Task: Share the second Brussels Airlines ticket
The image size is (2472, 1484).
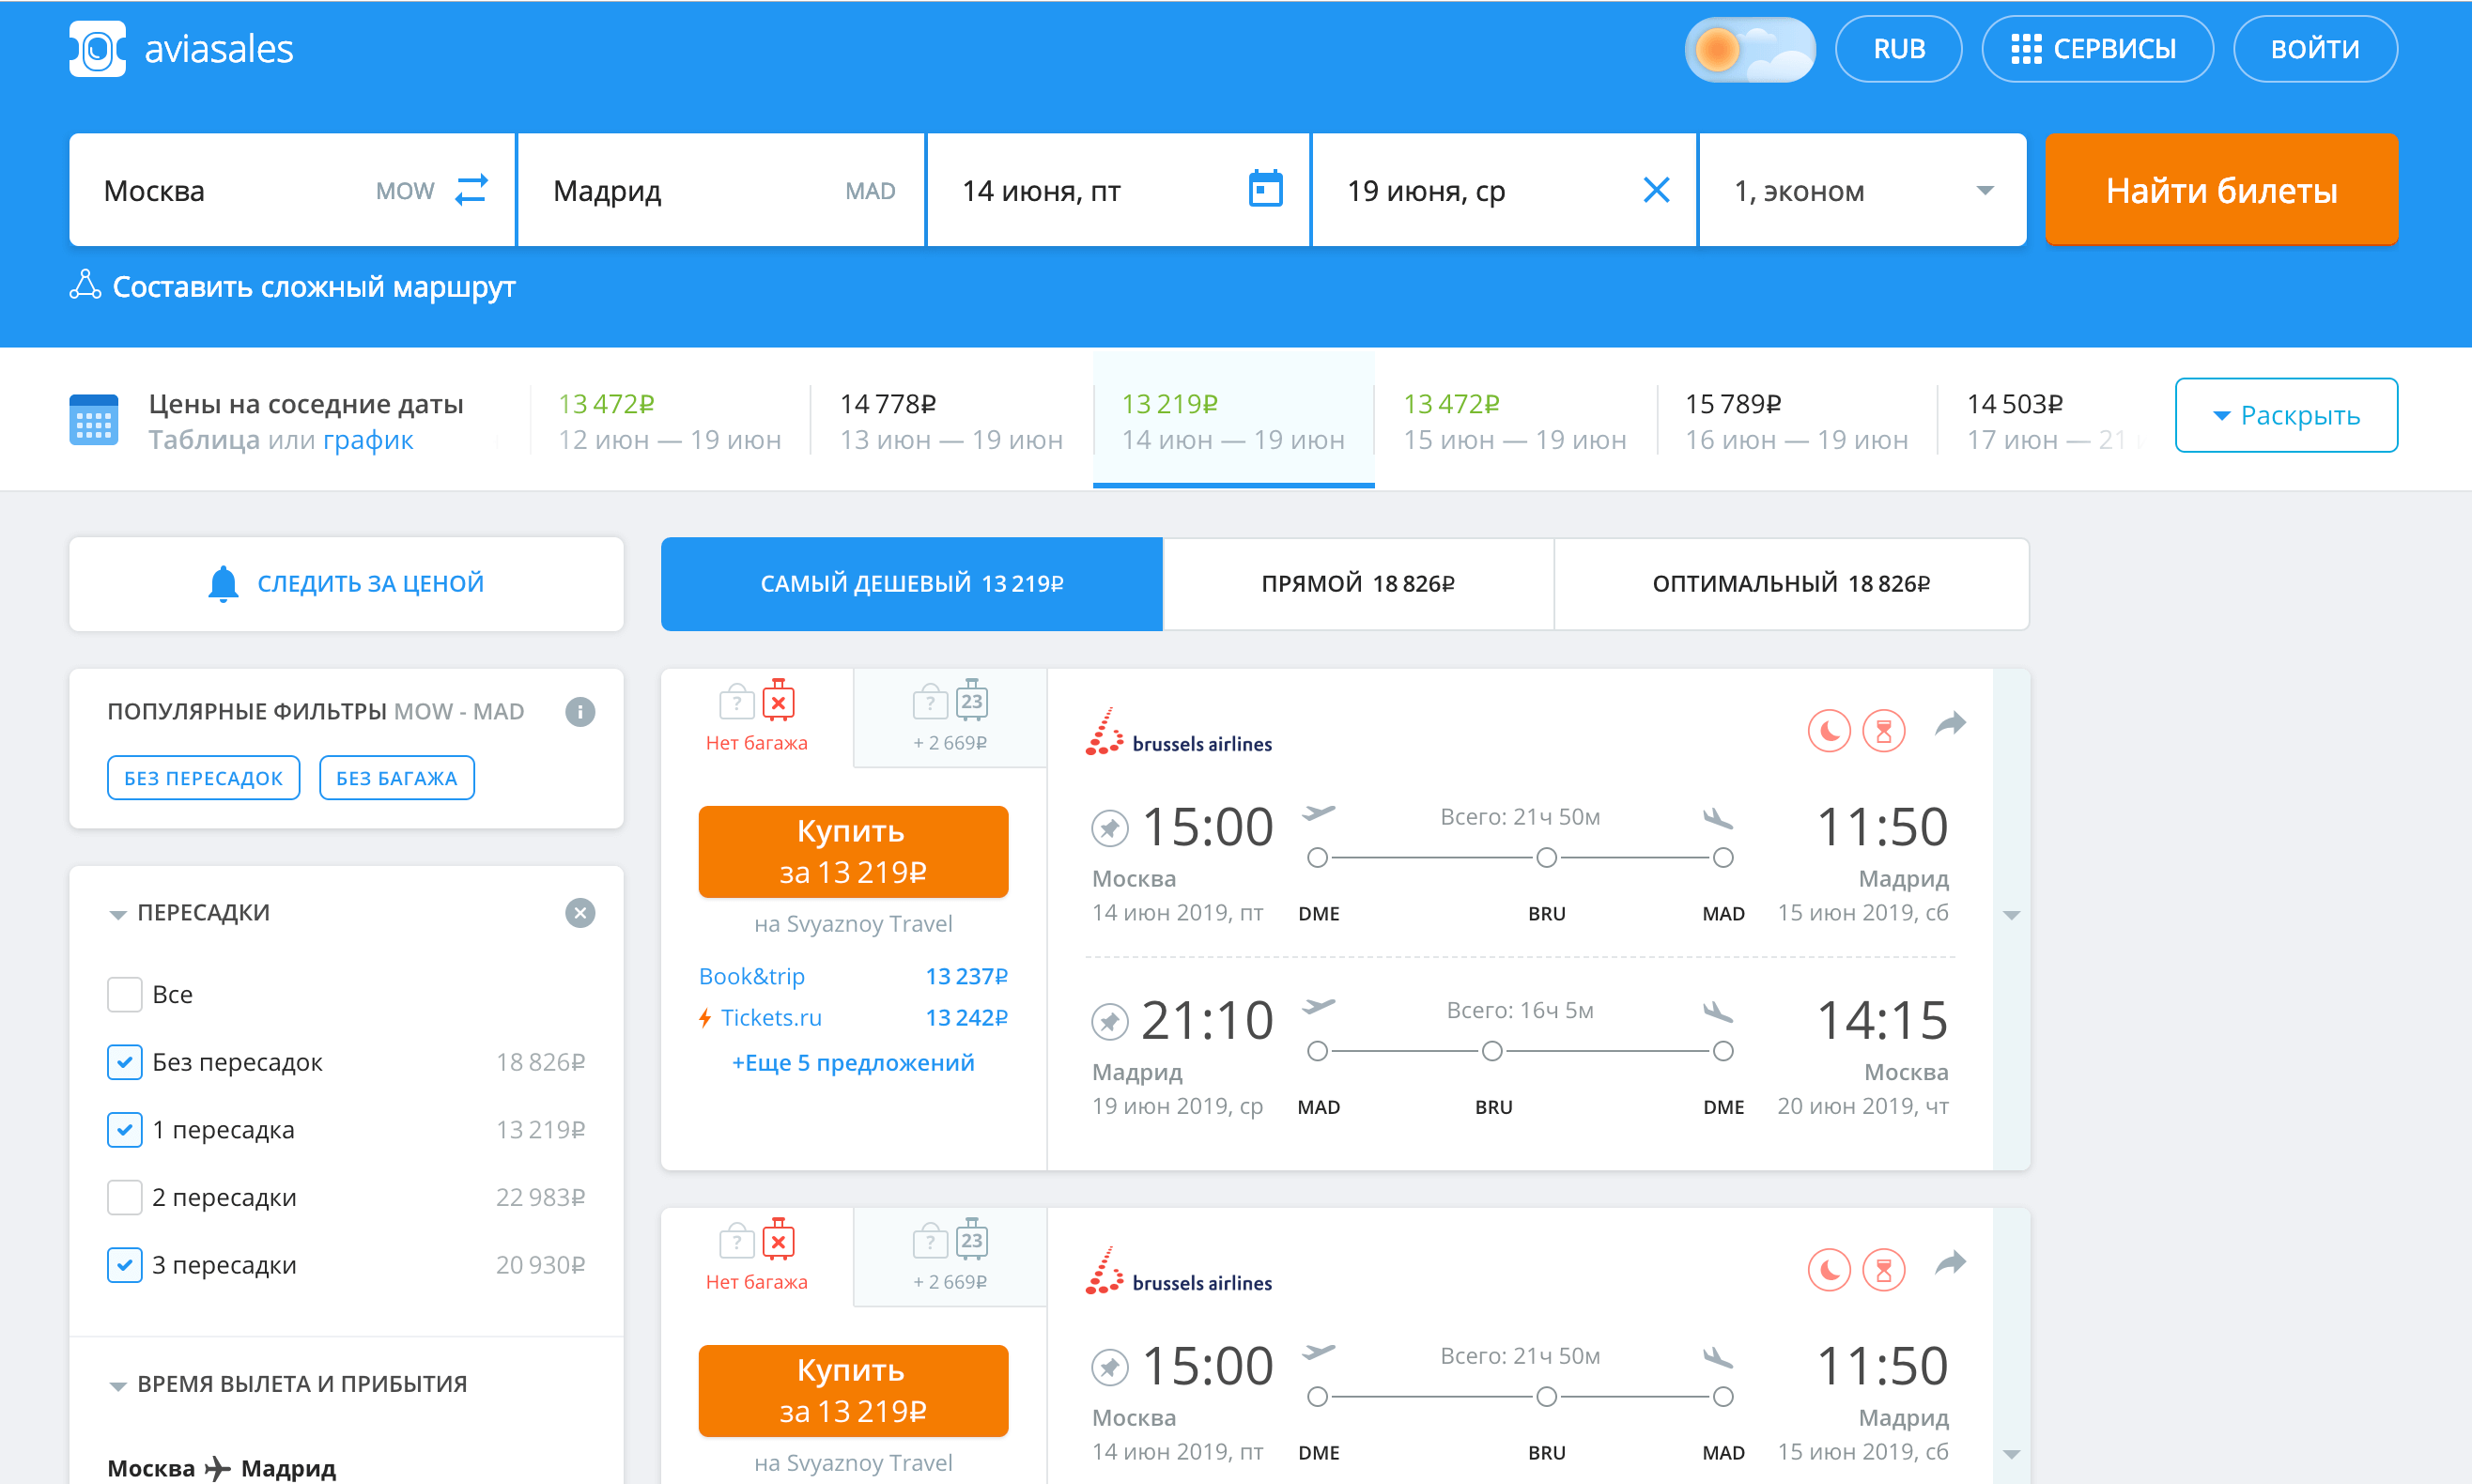Action: click(x=1950, y=1263)
